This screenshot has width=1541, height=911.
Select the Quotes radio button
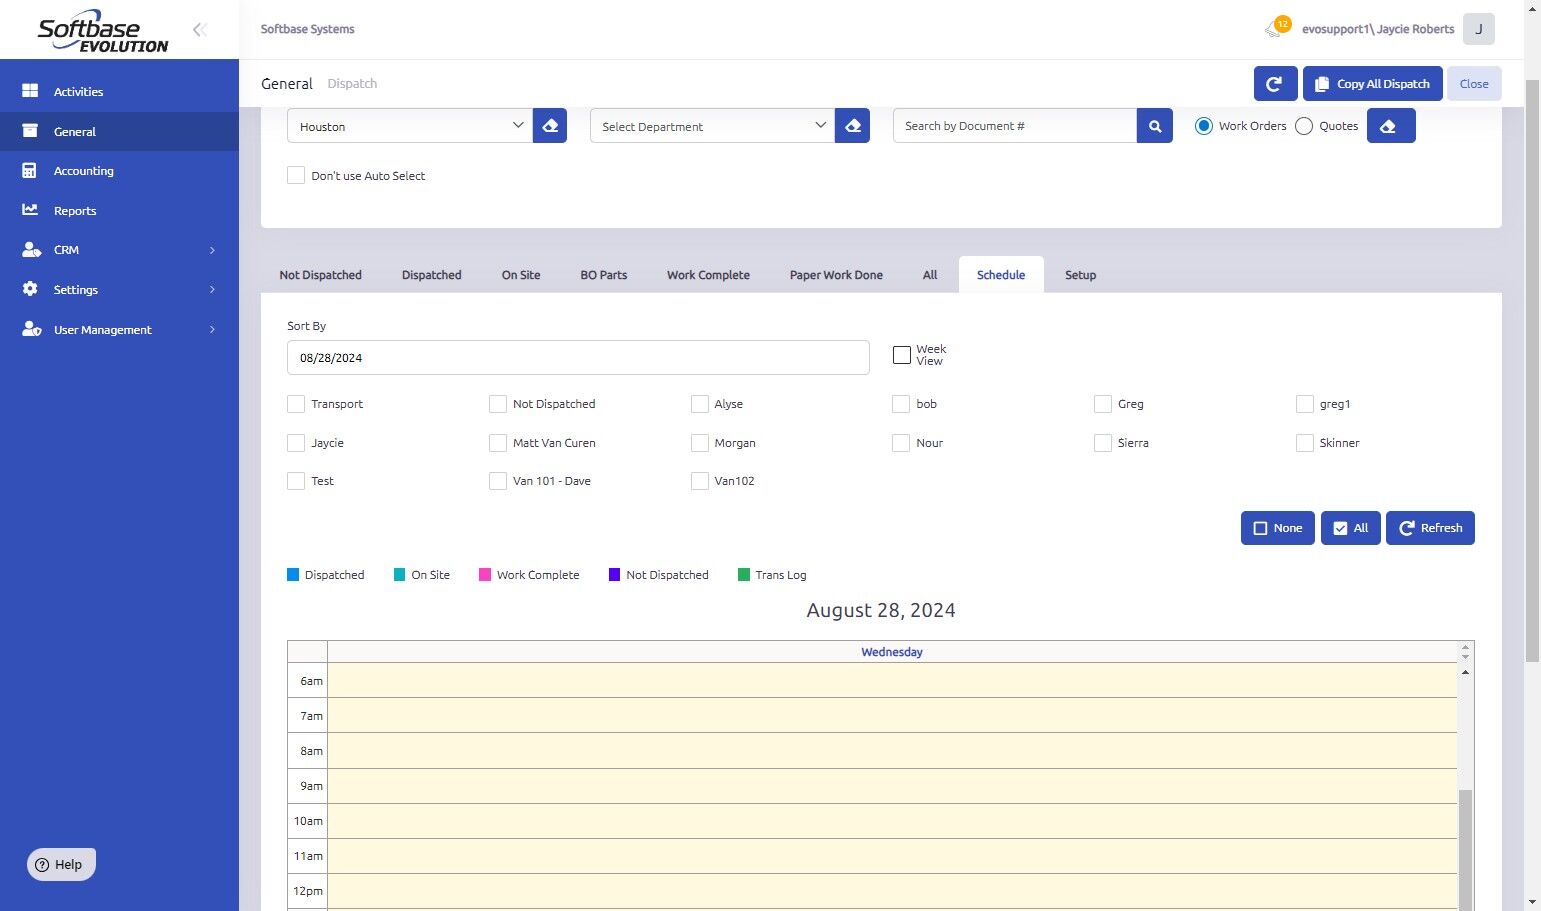(1304, 126)
